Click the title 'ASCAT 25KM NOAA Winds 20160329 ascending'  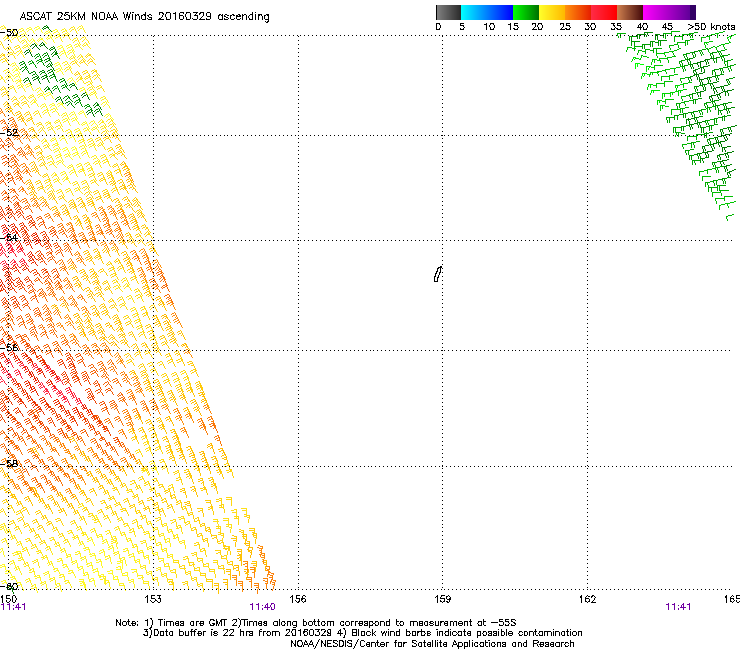pos(144,17)
